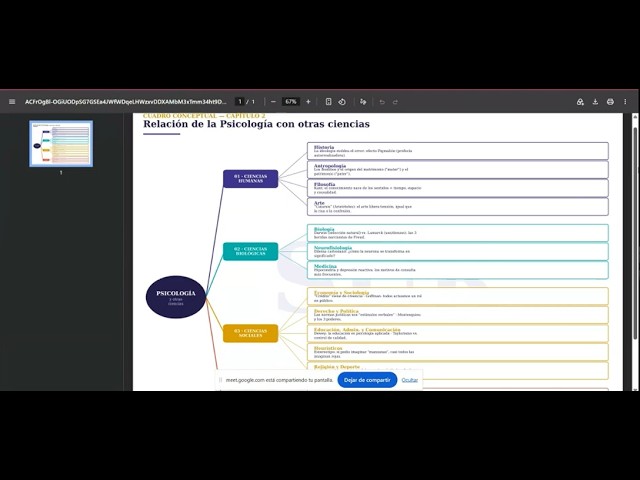Toggle the sidebar with the hamburger menu icon
The image size is (640, 480).
tap(12, 102)
